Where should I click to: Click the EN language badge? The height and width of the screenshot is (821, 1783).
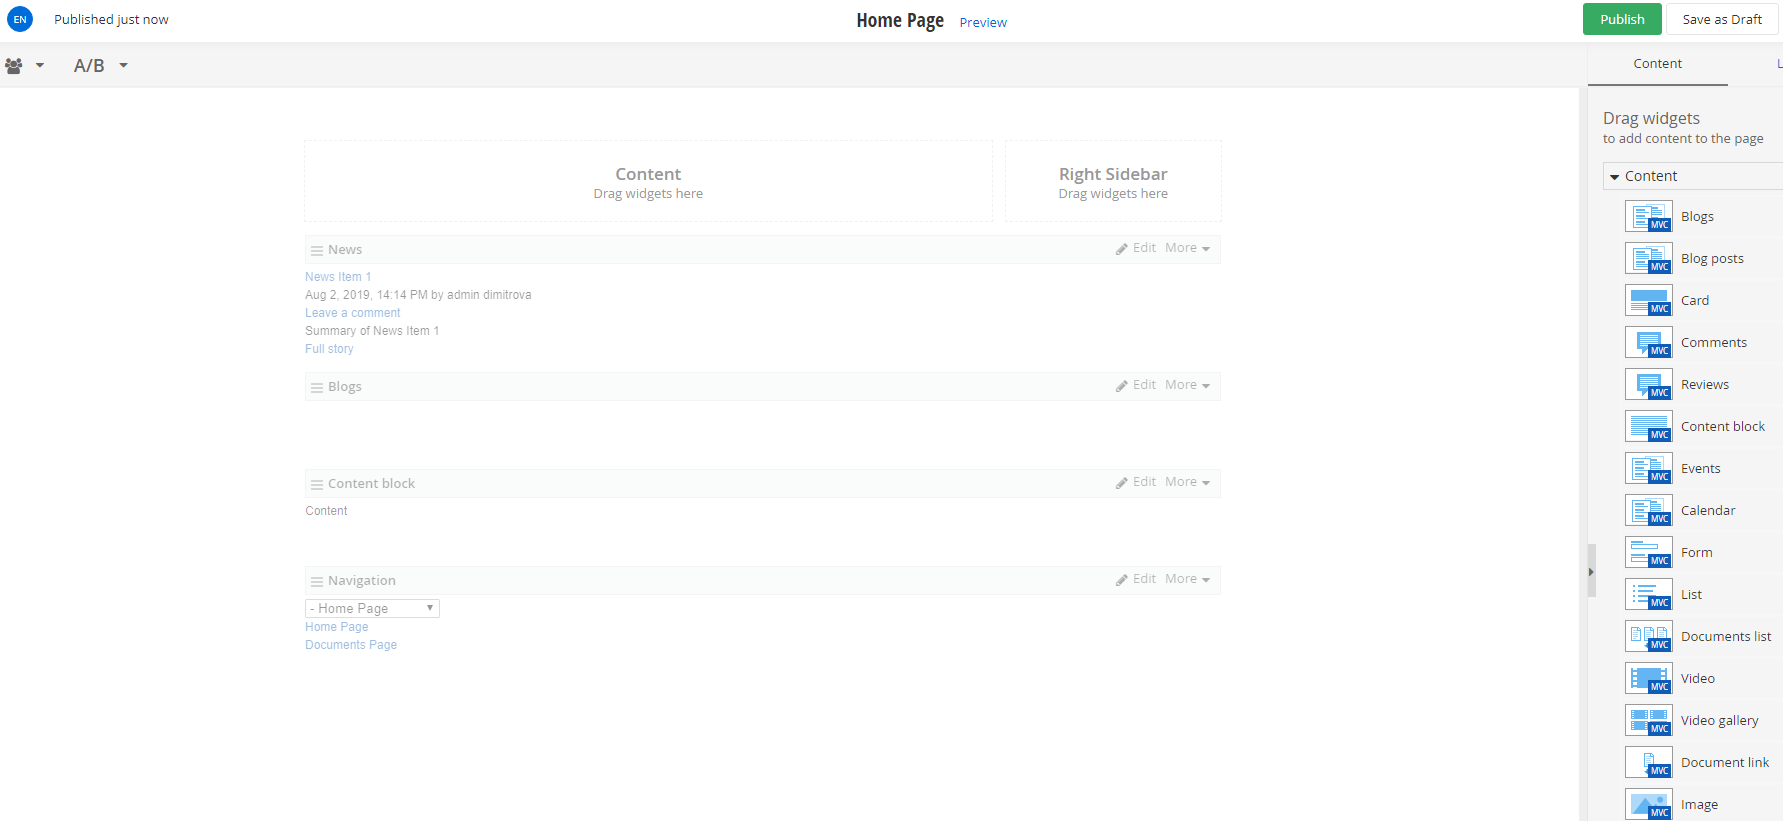20,19
